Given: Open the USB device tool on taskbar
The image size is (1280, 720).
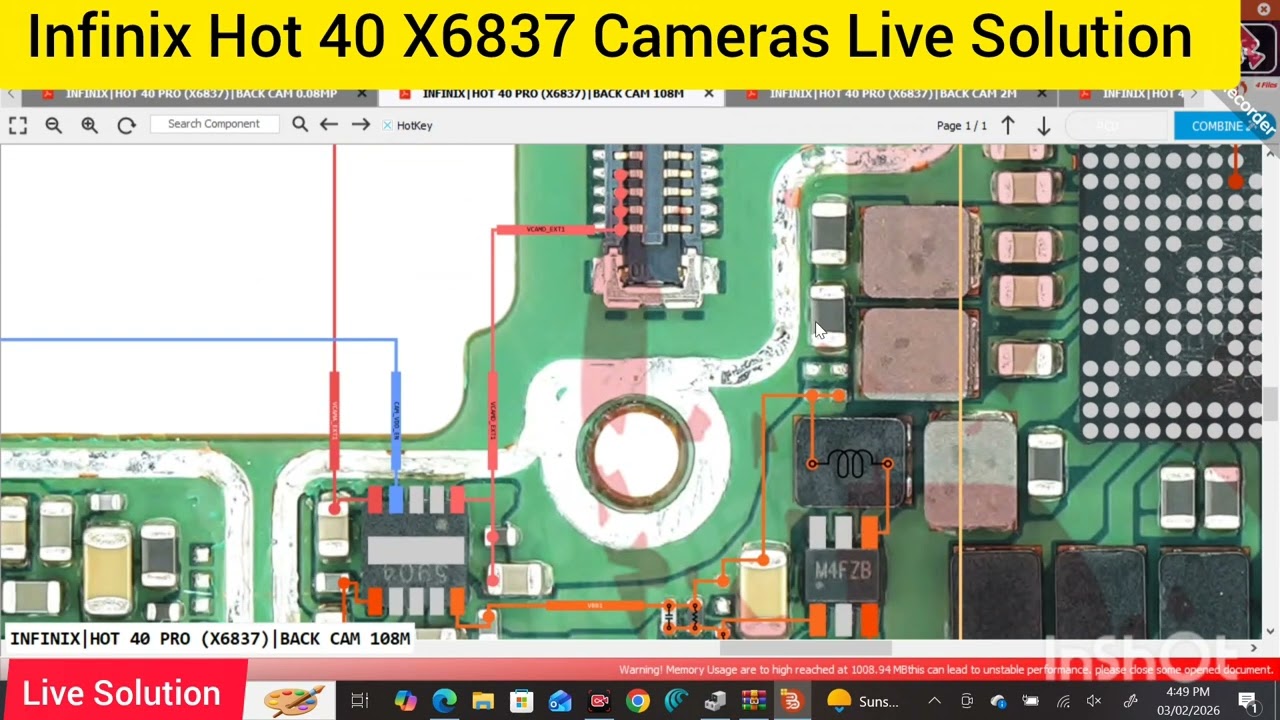Looking at the screenshot, I should click(715, 701).
